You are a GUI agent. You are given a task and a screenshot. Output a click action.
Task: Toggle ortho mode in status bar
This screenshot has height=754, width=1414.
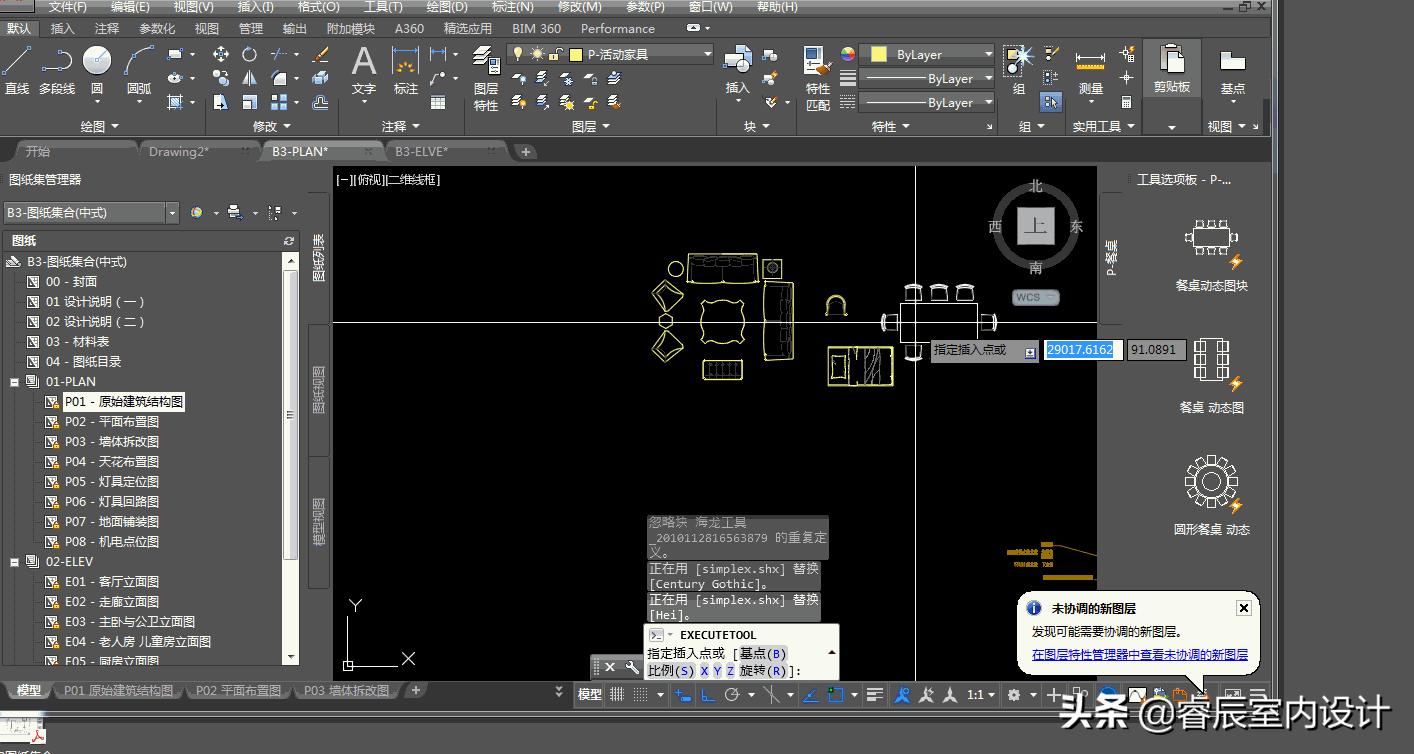[707, 695]
